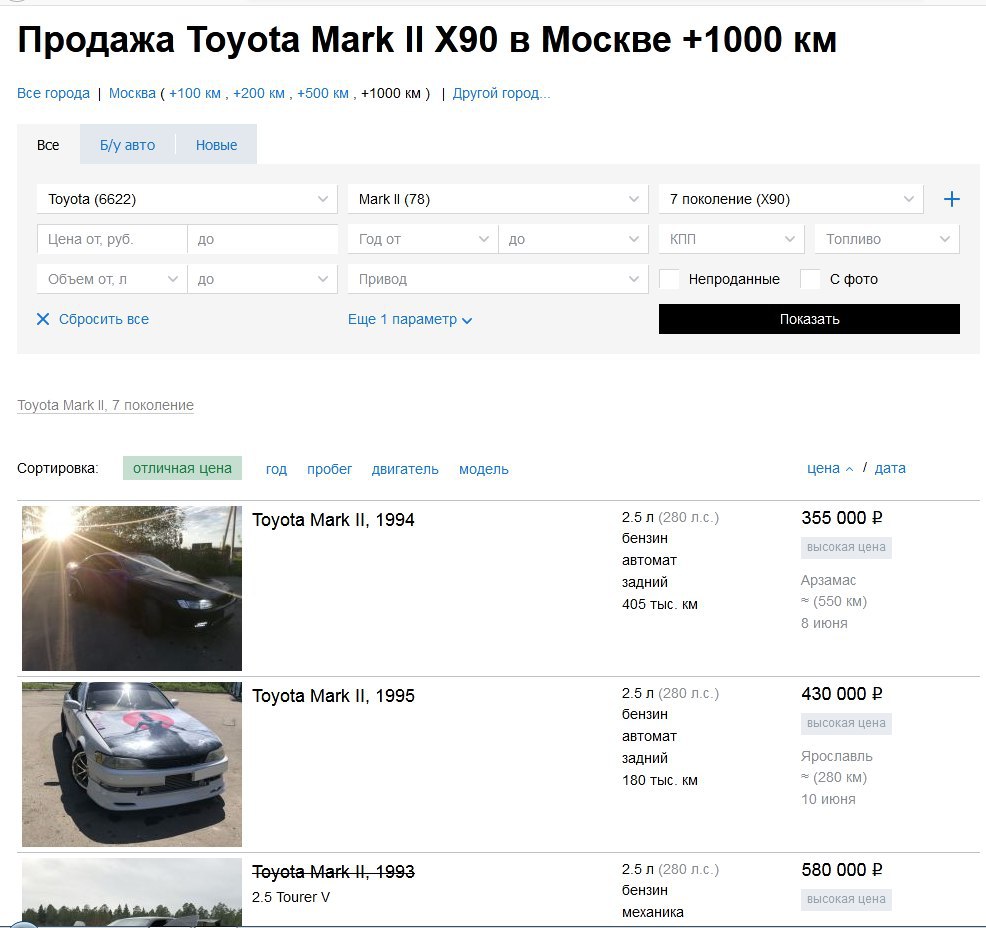Sort by отличная цена
Viewport: 986px width, 928px height.
coord(182,468)
